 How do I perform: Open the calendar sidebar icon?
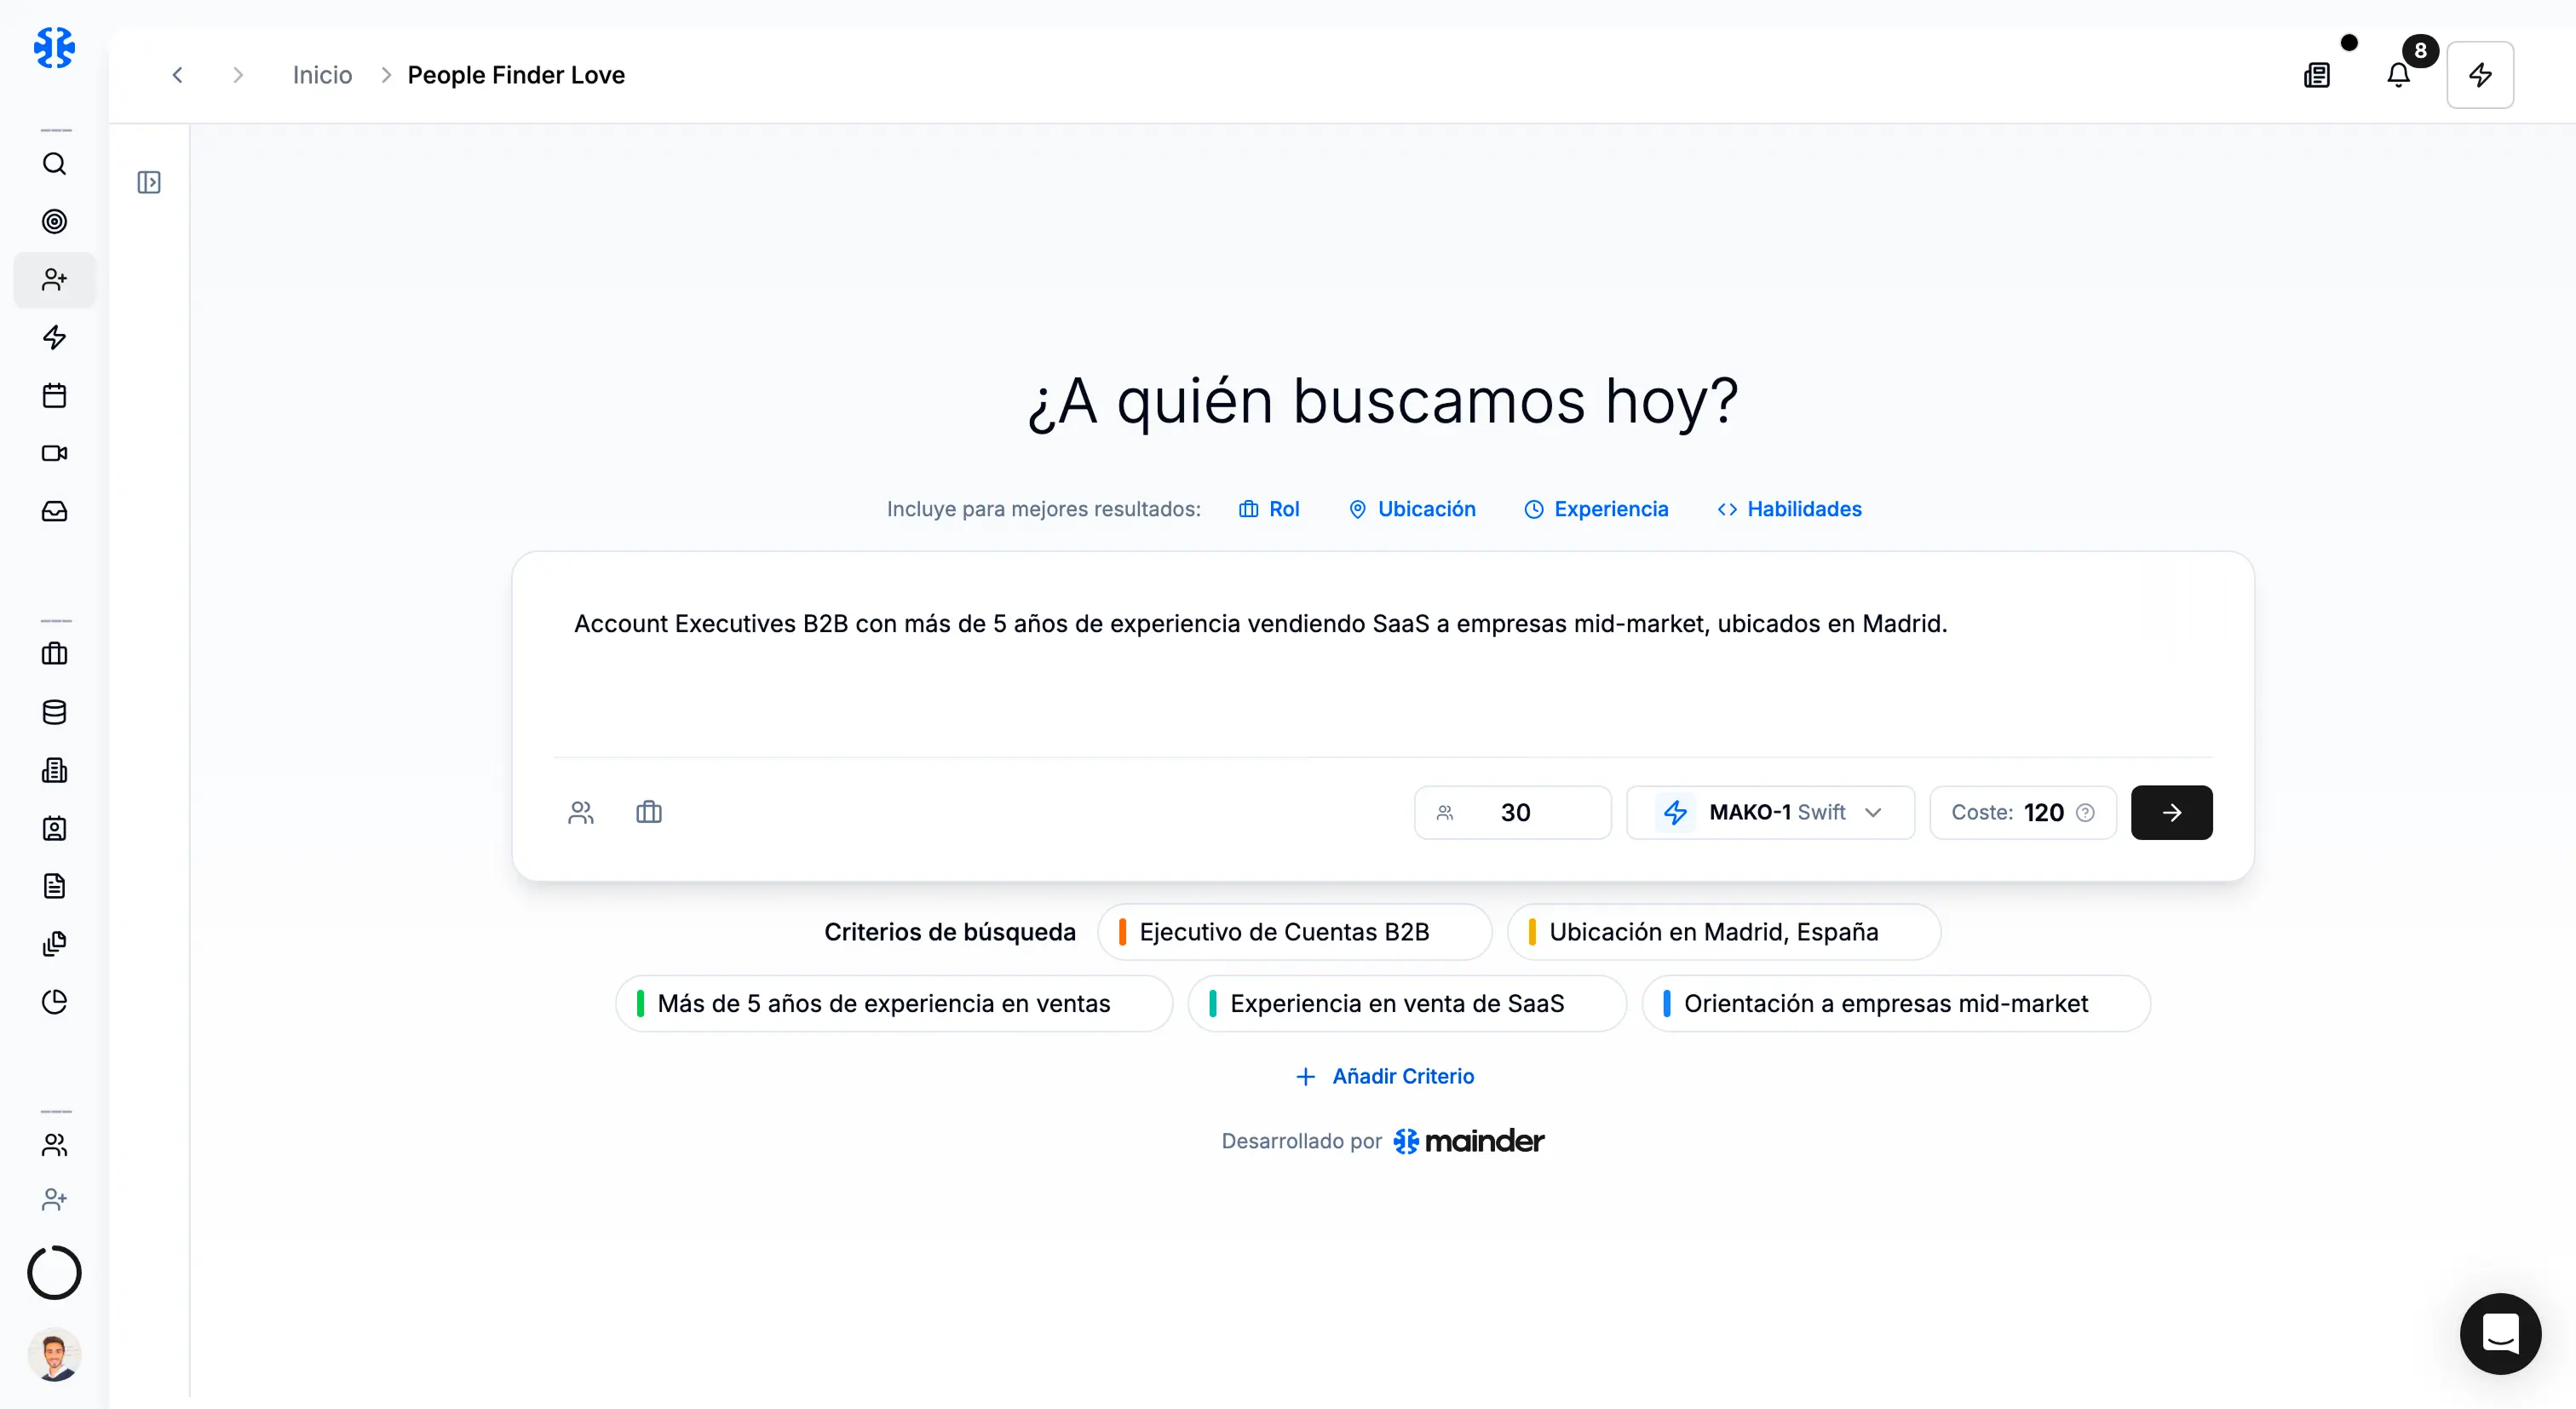coord(54,395)
